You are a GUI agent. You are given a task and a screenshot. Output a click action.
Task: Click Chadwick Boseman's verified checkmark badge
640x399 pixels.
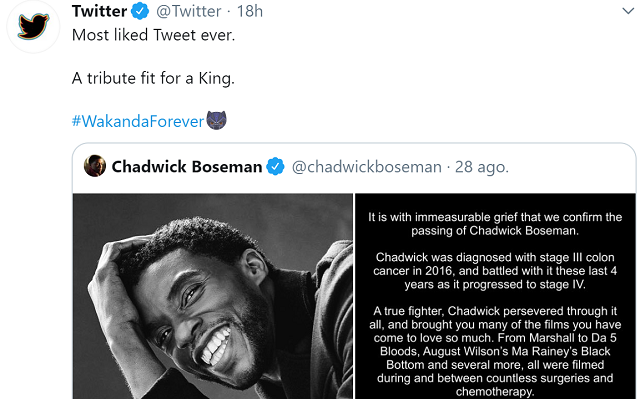coord(276,166)
